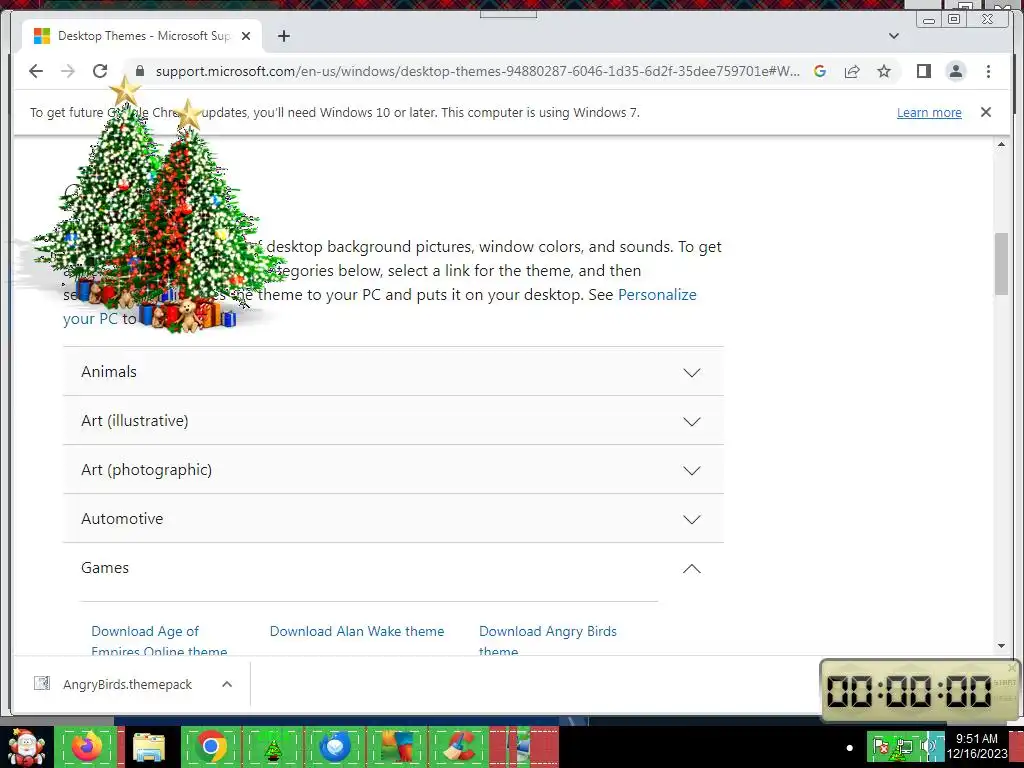
Task: Expand the Automotive section
Action: (393, 519)
